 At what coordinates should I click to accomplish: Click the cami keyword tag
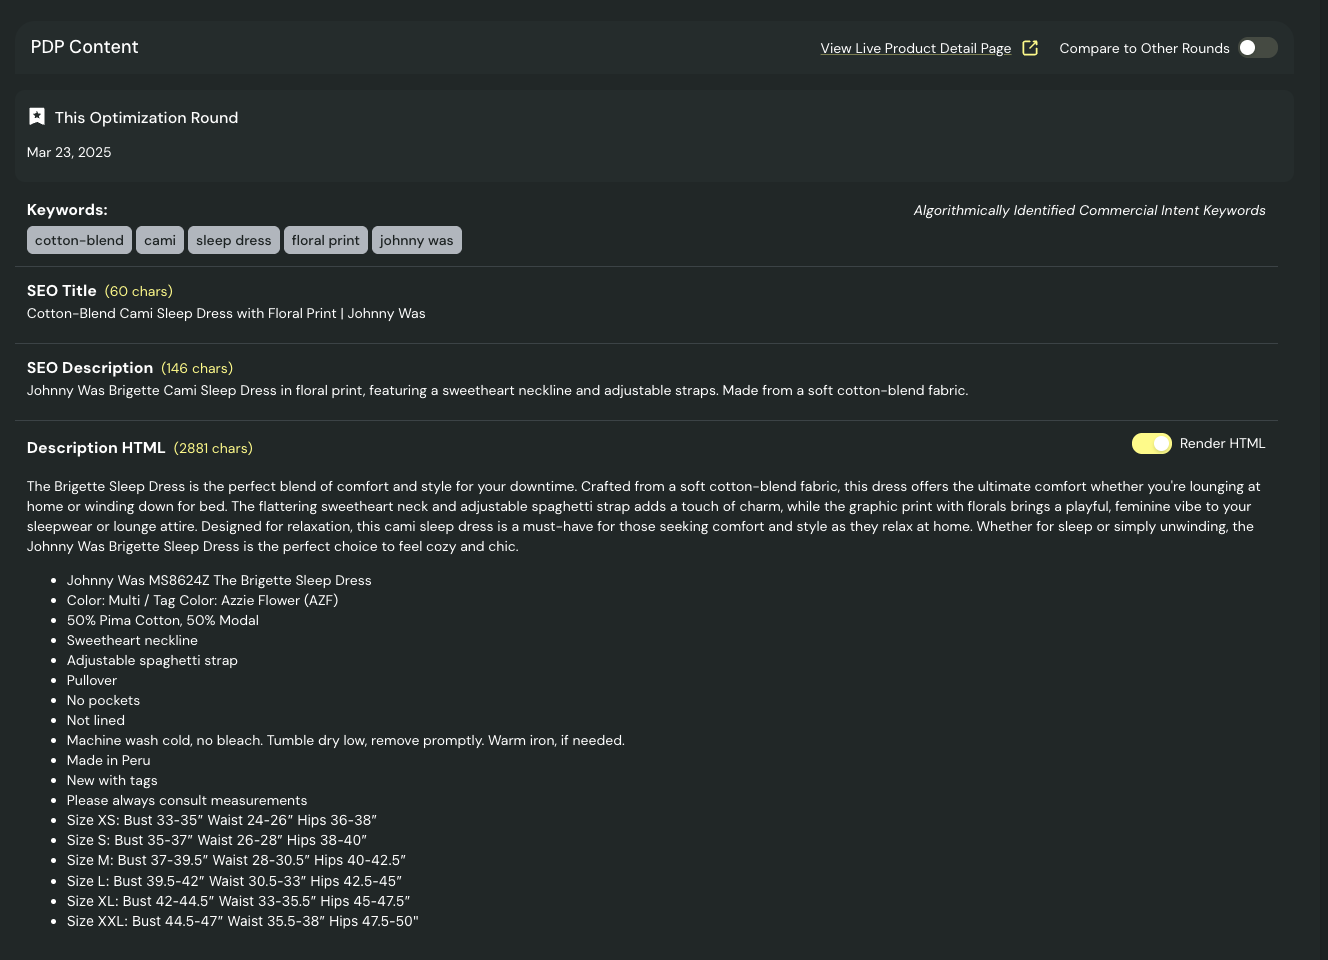pyautogui.click(x=160, y=240)
